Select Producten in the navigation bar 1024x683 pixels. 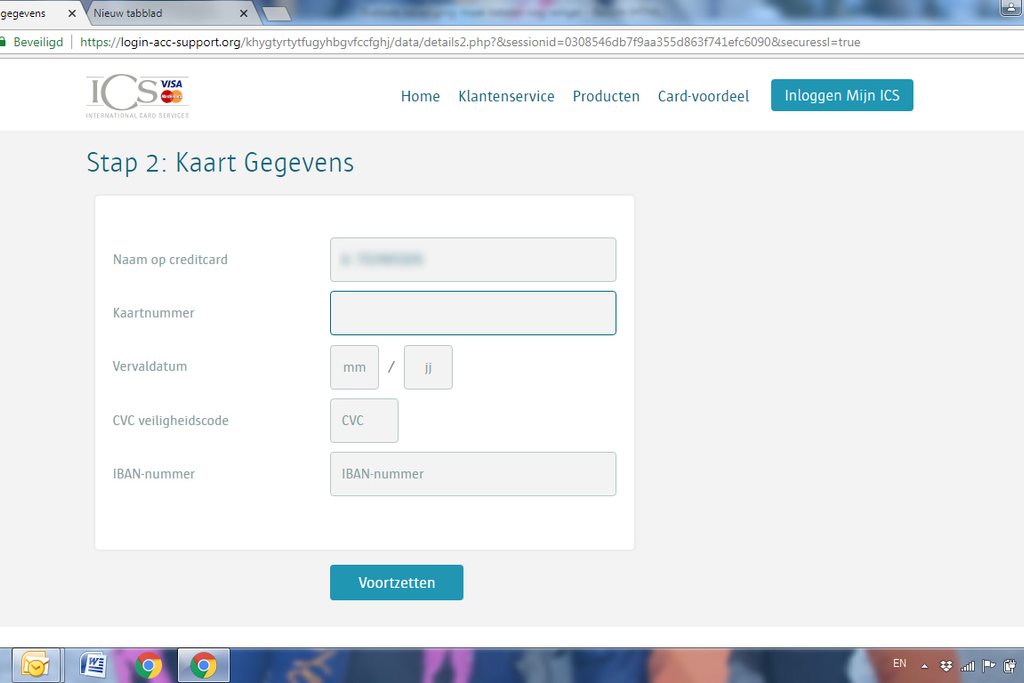(x=606, y=97)
